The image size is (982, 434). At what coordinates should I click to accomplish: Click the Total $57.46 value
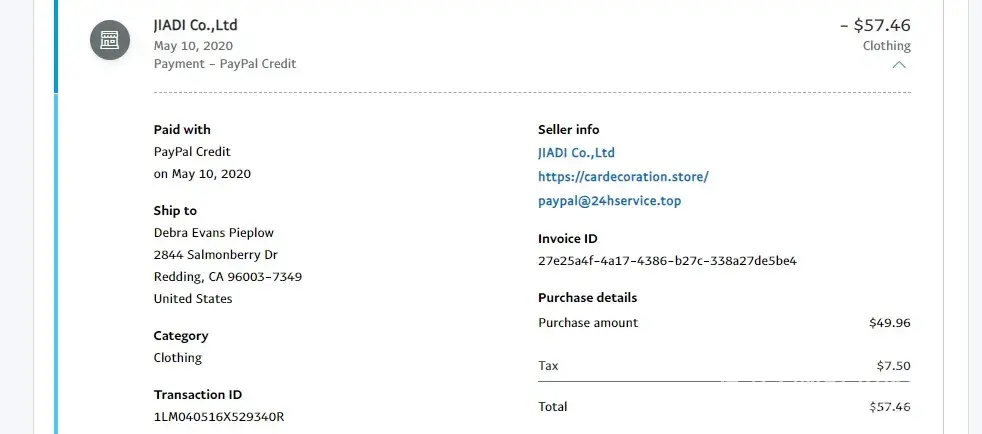(x=890, y=407)
